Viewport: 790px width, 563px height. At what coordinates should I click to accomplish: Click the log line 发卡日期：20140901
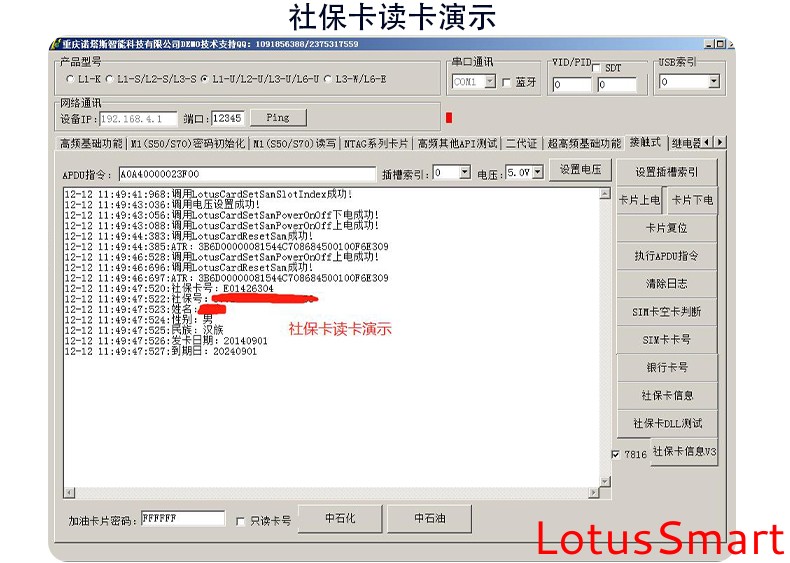pos(166,341)
